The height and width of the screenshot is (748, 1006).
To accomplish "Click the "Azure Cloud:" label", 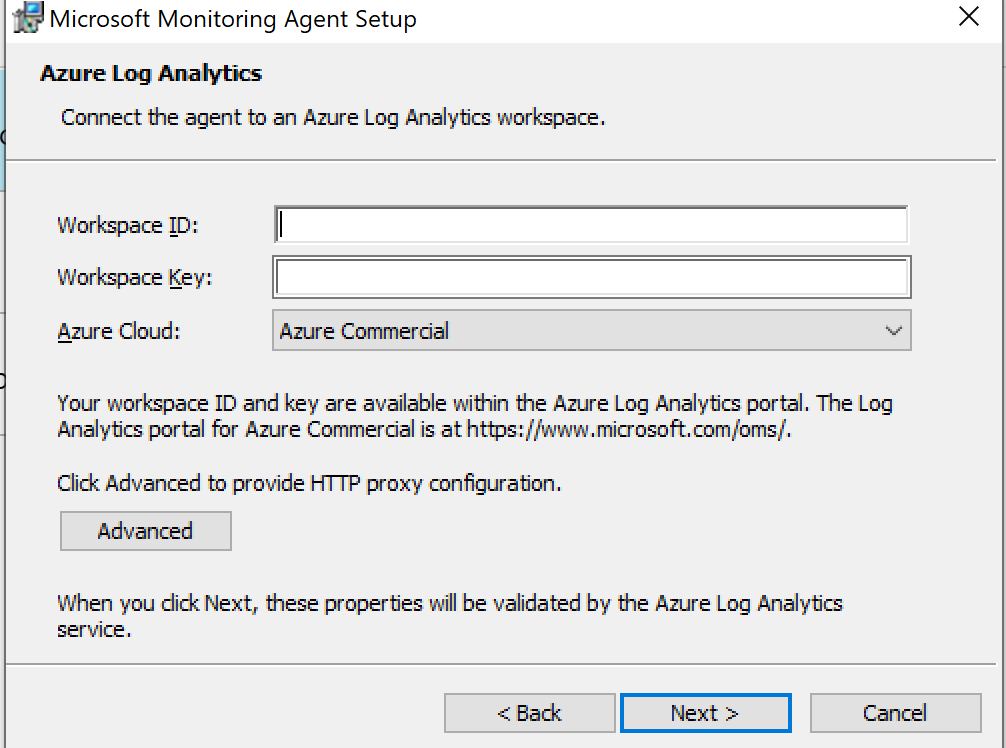I will [119, 331].
